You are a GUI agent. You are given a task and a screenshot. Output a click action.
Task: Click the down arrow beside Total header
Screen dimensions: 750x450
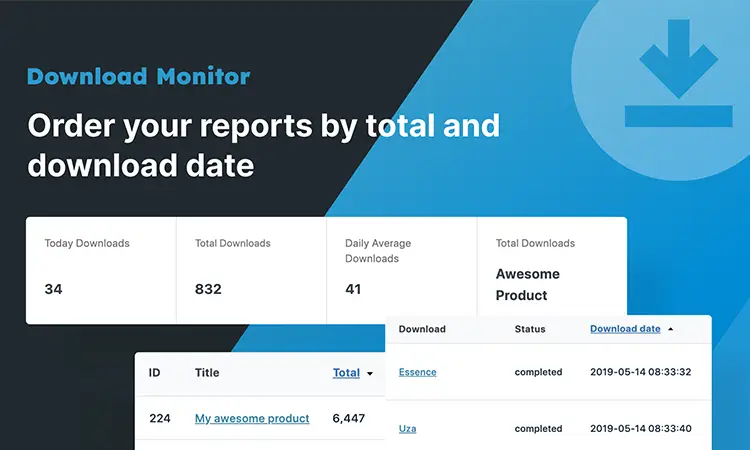pos(370,374)
